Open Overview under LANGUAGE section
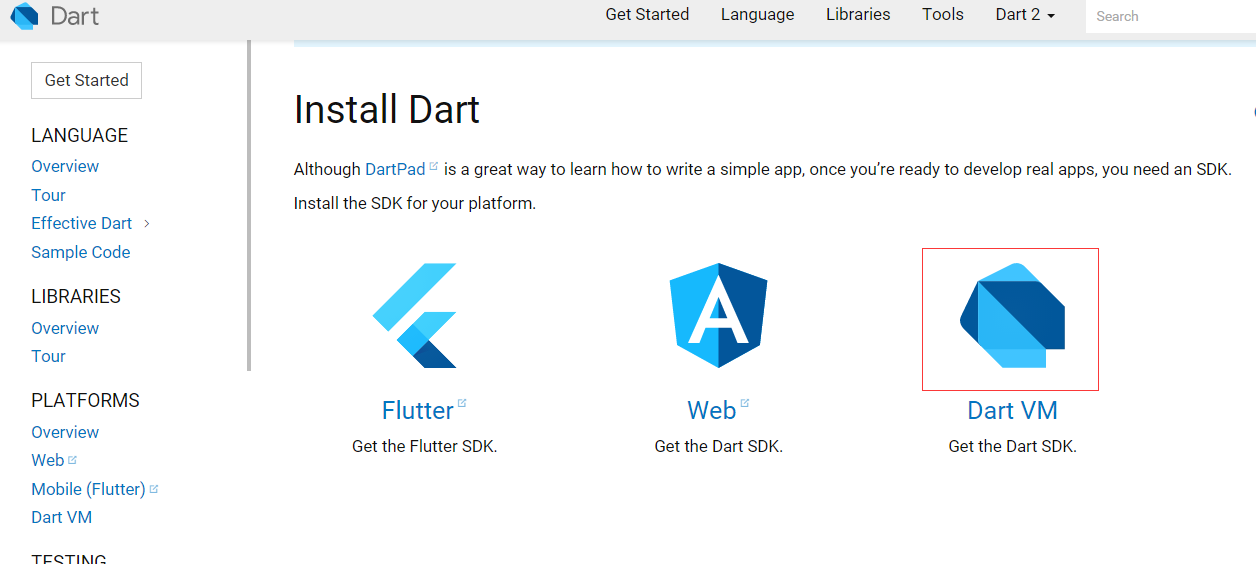Viewport: 1256px width, 571px height. point(65,166)
